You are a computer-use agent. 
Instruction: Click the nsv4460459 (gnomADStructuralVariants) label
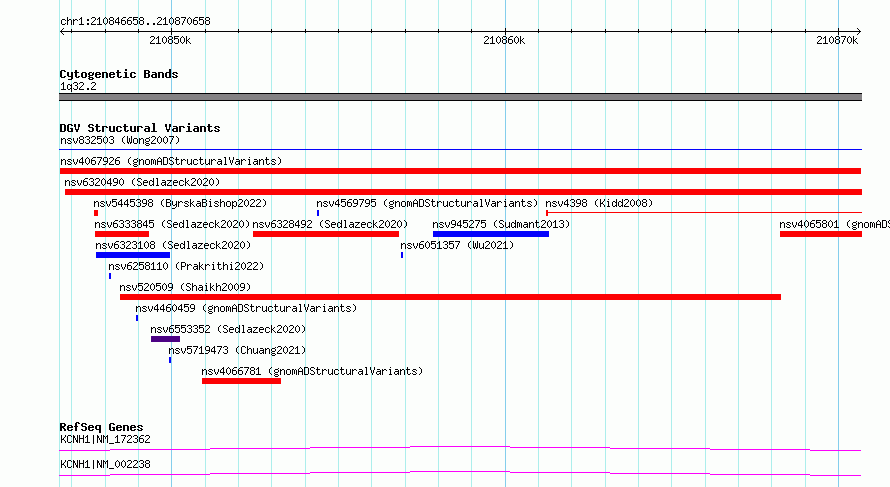[246, 308]
